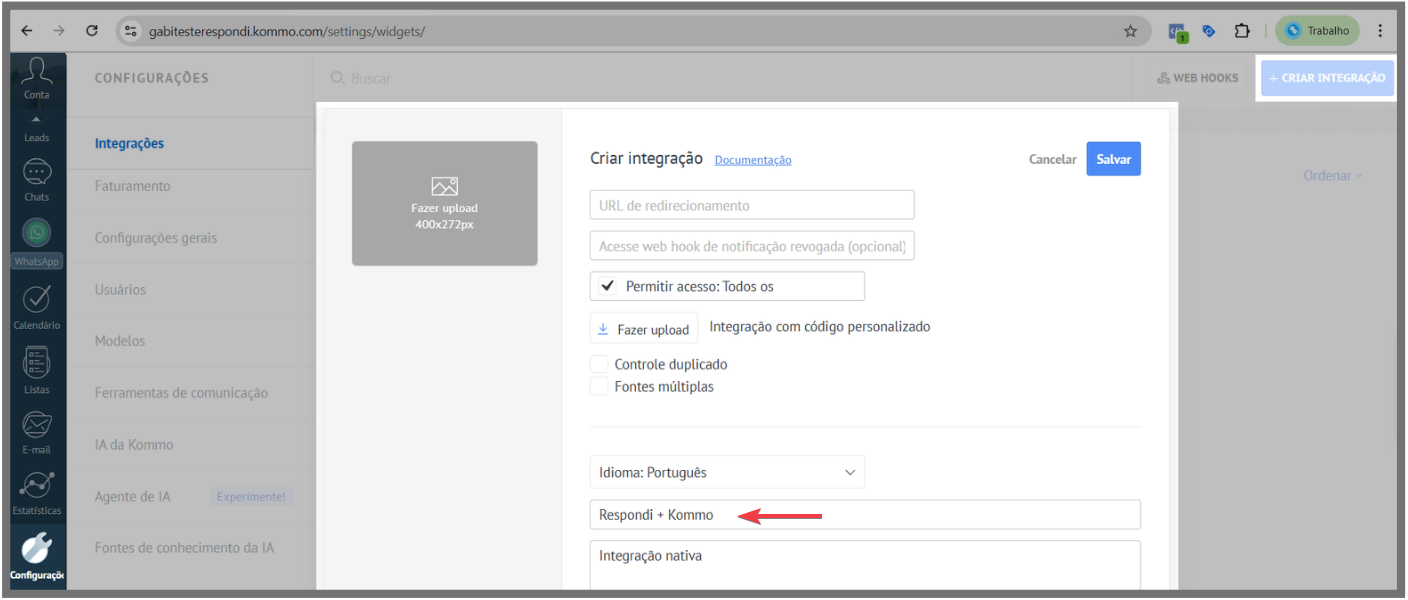Image resolution: width=1408 pixels, height=600 pixels.
Task: Click the Integração nativa description field
Action: tap(865, 565)
